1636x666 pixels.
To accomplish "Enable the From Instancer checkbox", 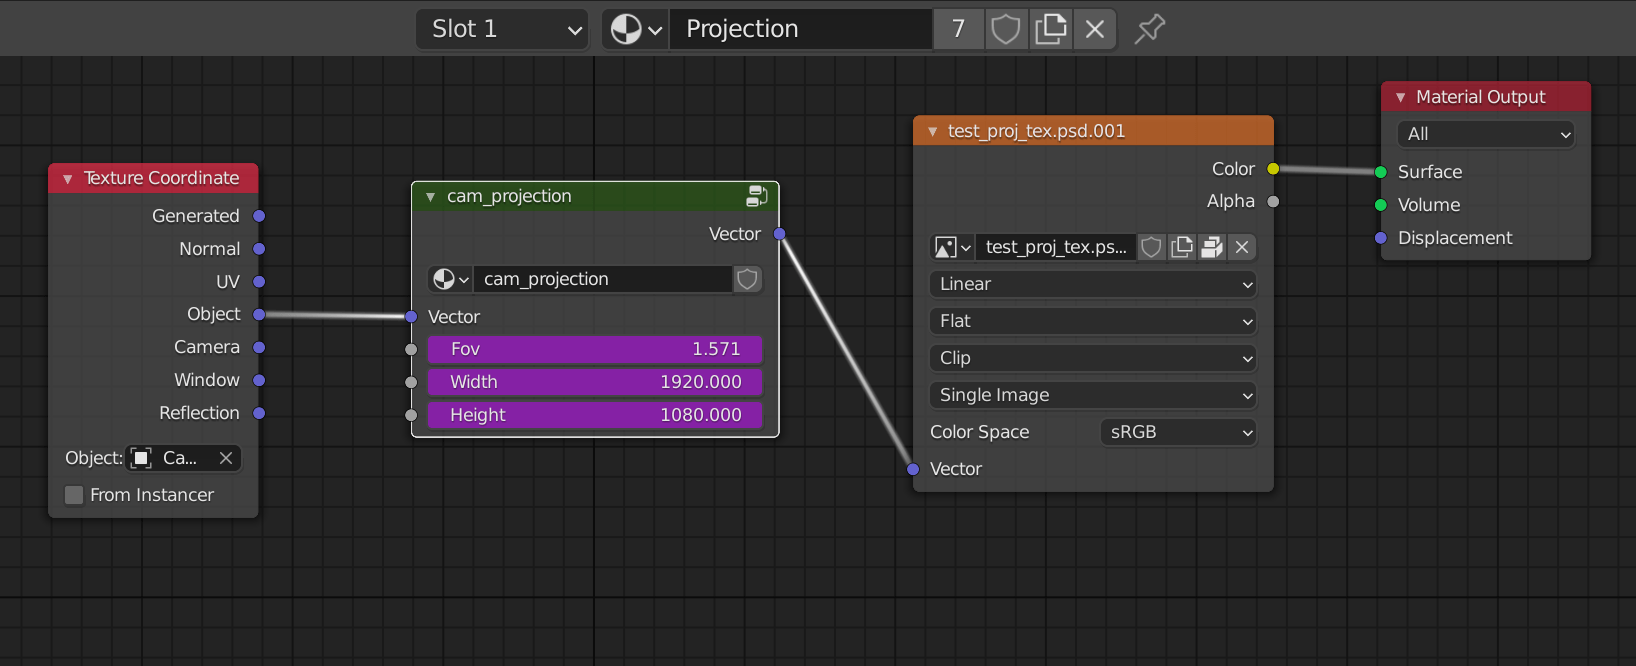I will pyautogui.click(x=74, y=495).
